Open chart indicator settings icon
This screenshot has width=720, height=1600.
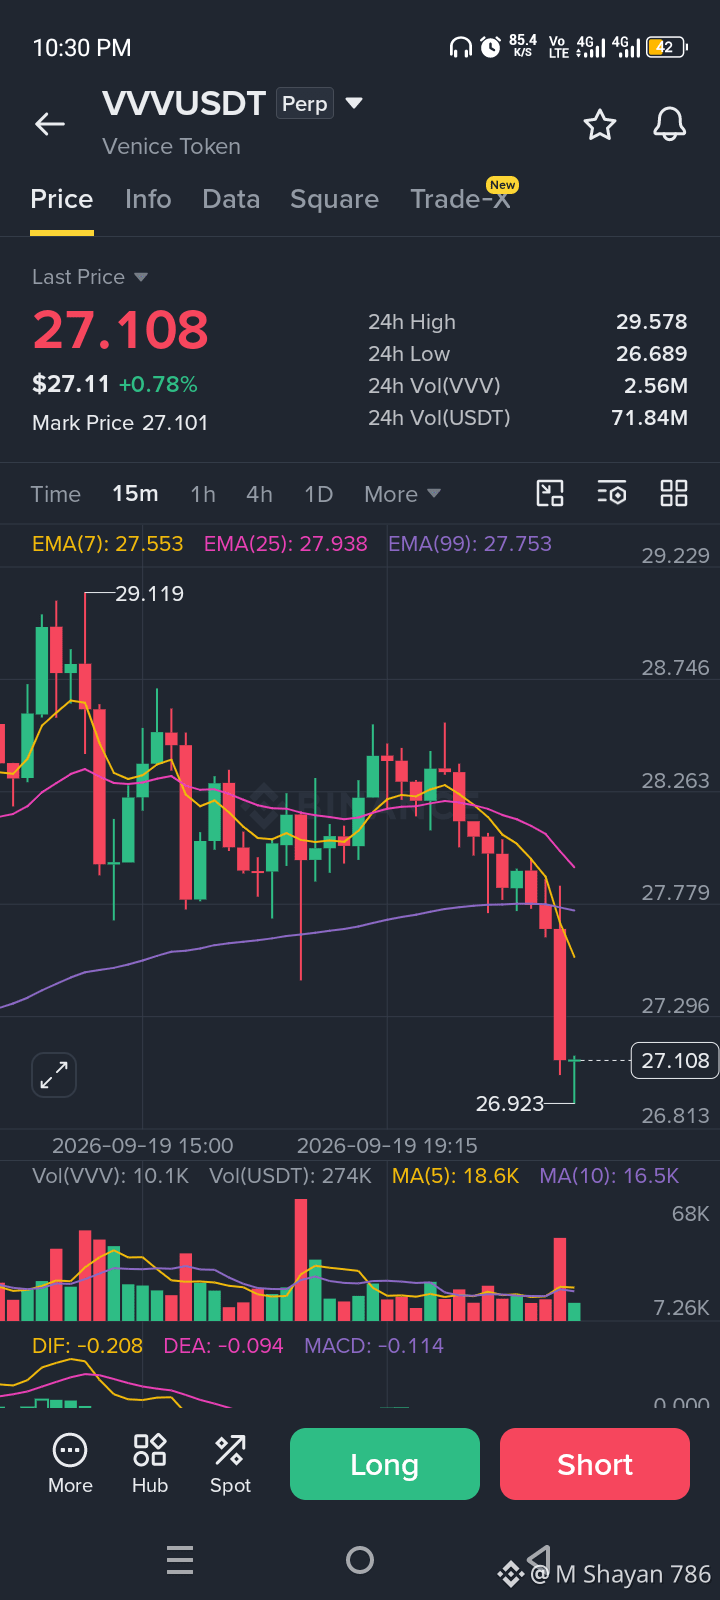(612, 493)
